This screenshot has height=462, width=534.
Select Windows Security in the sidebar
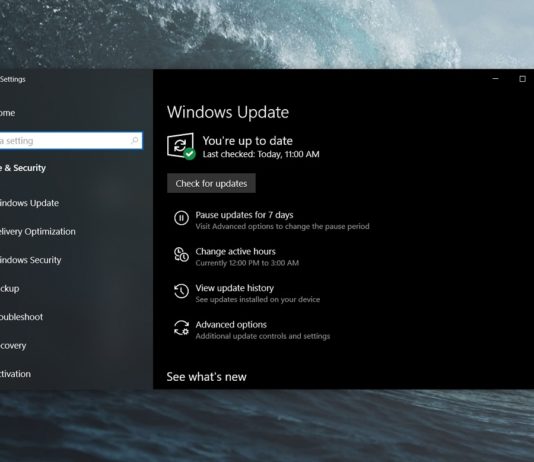click(x=30, y=260)
